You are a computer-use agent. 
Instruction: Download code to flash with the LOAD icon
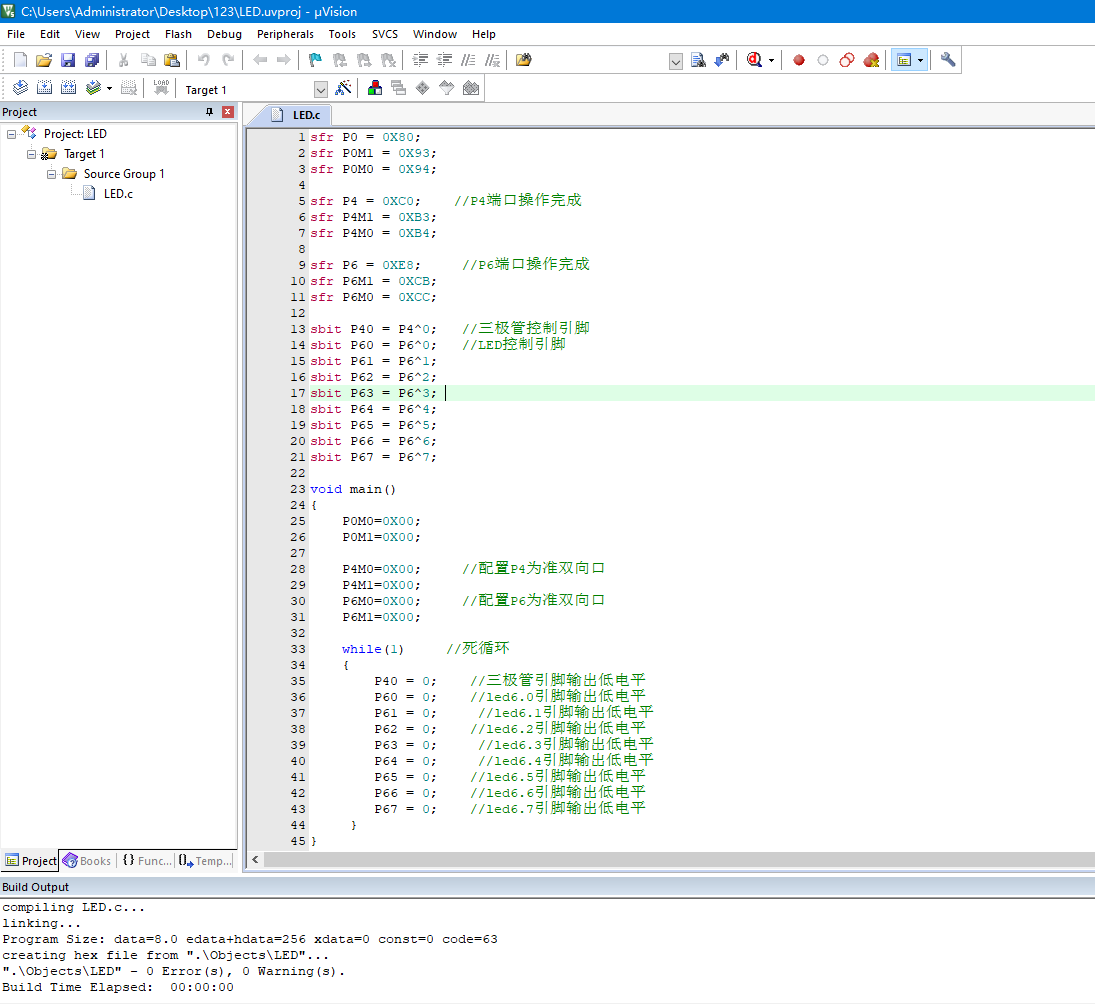[161, 88]
